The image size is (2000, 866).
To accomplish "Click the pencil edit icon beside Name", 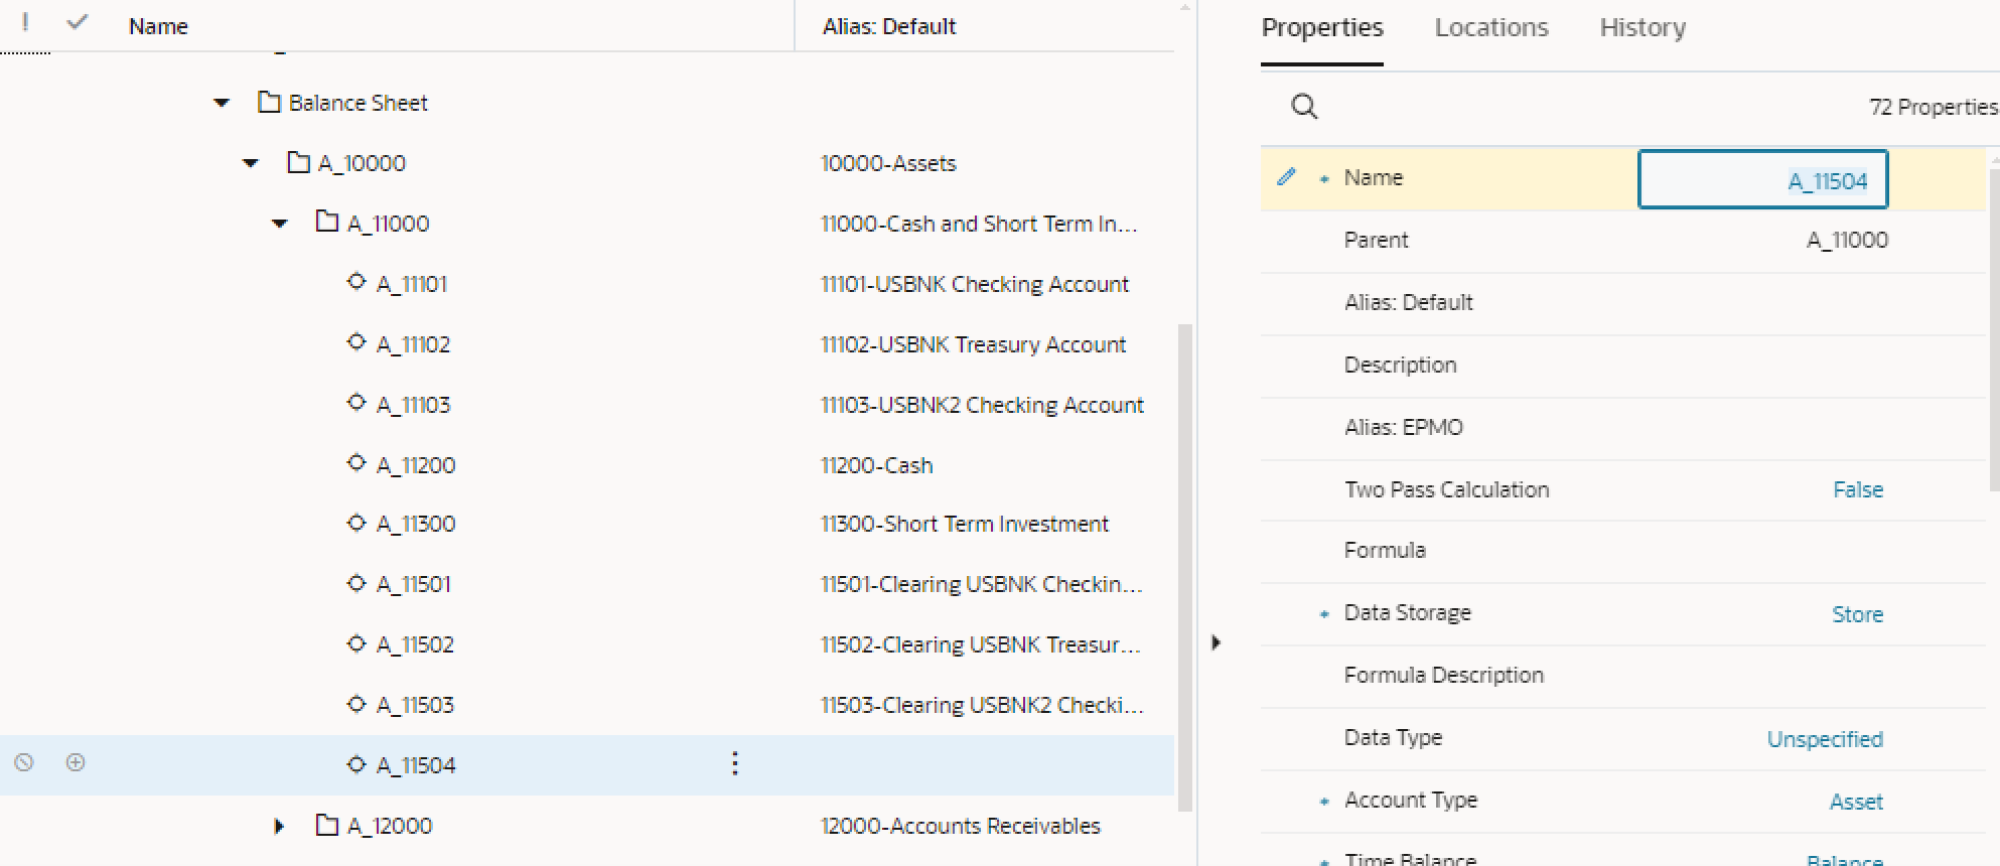I will [x=1286, y=177].
